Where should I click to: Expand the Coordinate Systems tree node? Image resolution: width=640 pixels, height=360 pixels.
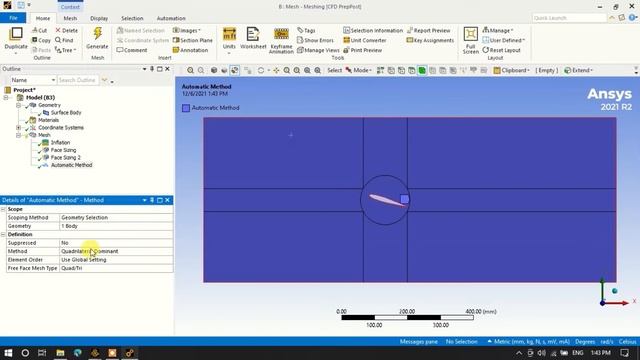(x=18, y=127)
